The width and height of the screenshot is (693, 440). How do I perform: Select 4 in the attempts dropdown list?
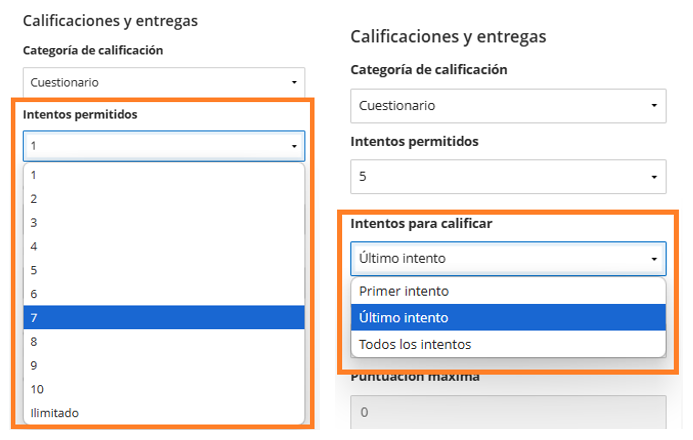pos(163,246)
